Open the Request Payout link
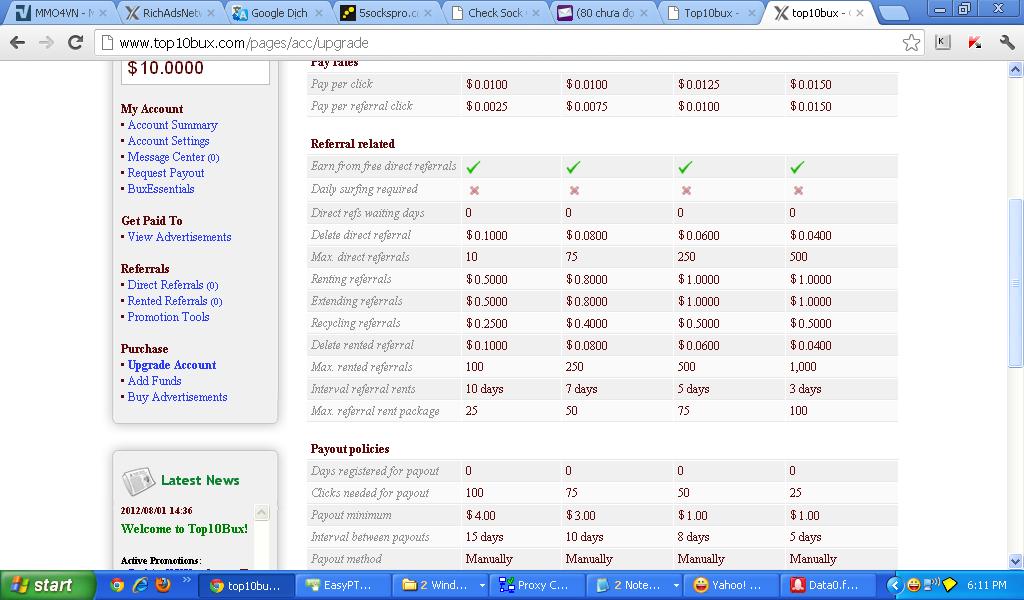 pyautogui.click(x=166, y=173)
